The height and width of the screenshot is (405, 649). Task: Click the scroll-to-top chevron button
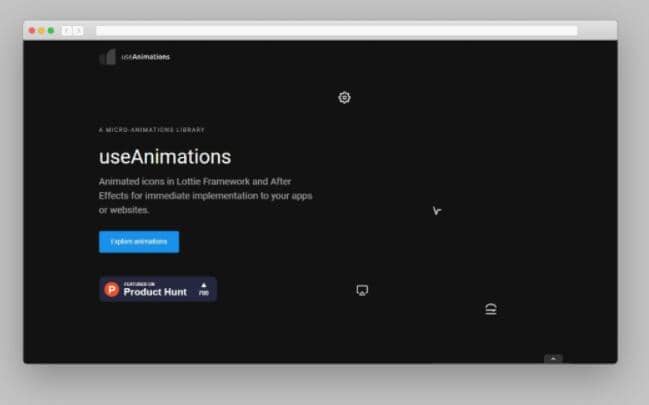(553, 358)
